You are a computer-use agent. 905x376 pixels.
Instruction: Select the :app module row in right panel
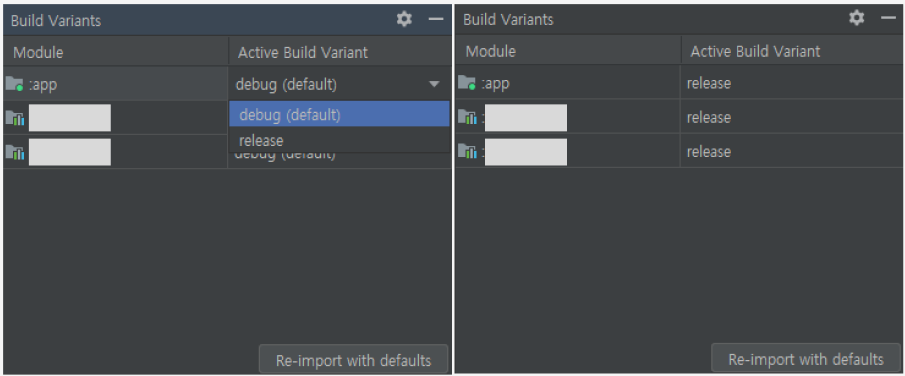tap(679, 83)
